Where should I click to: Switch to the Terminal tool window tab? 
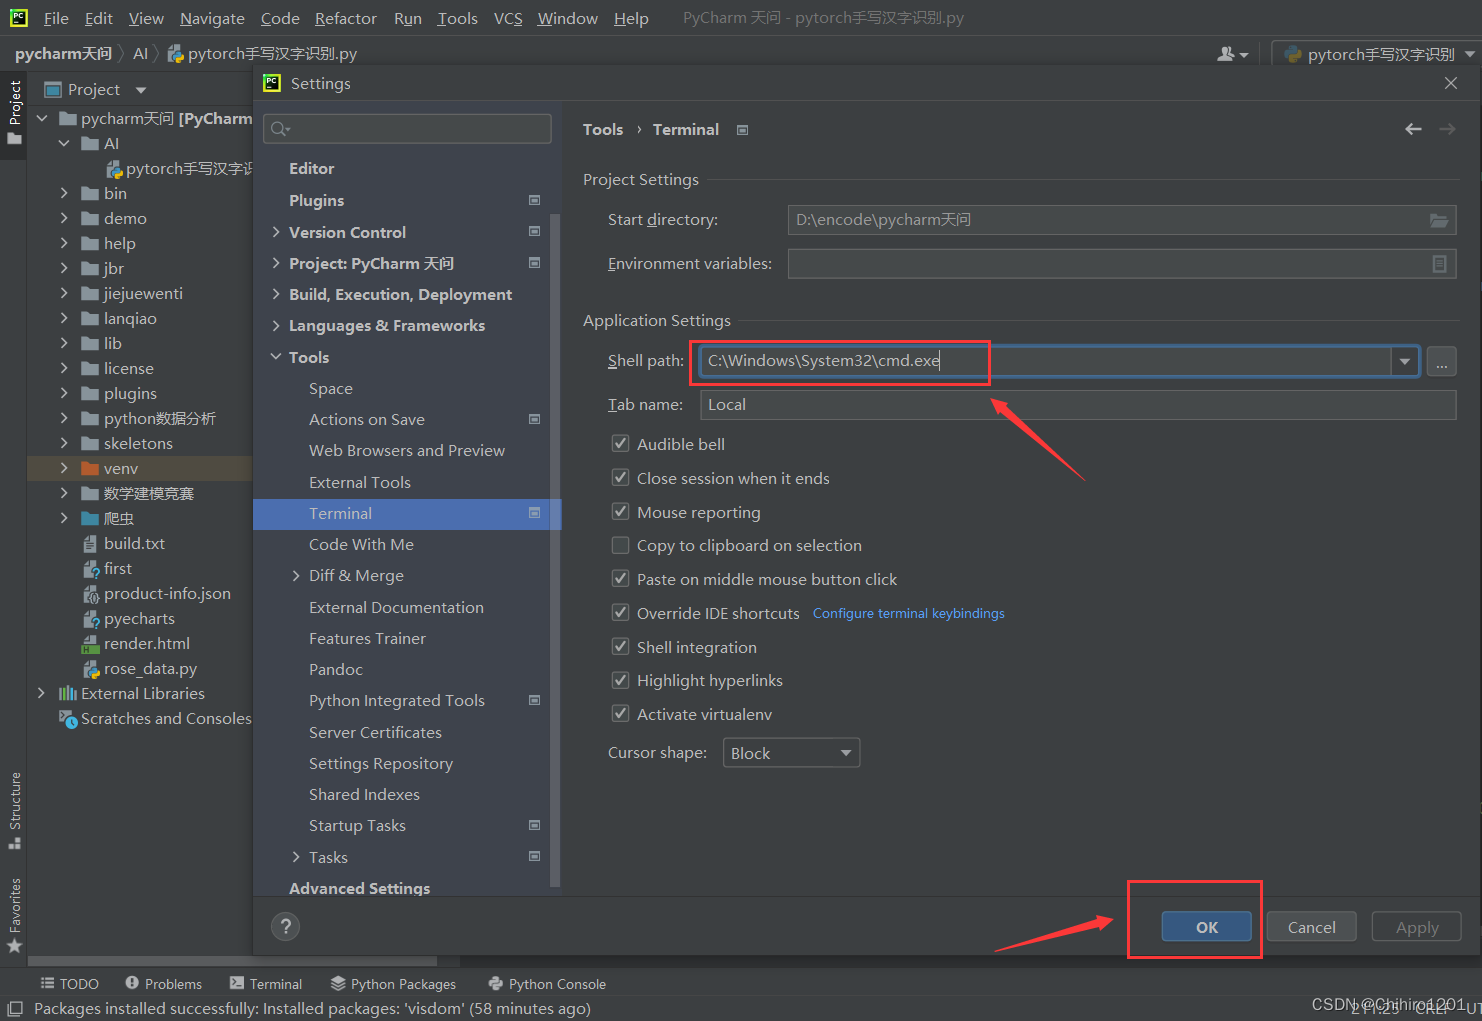pos(266,984)
